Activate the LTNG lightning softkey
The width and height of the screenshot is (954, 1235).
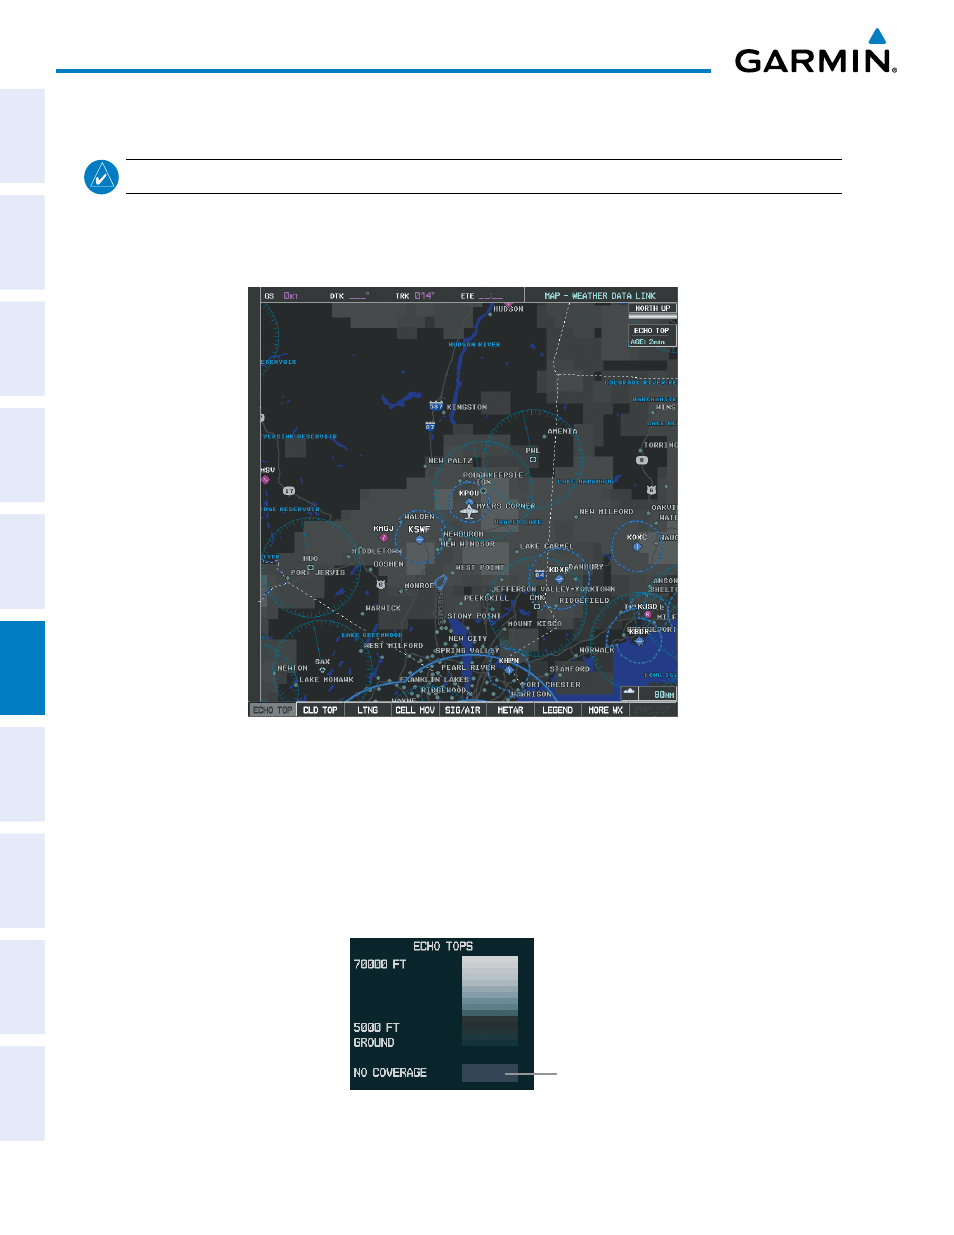coord(368,710)
